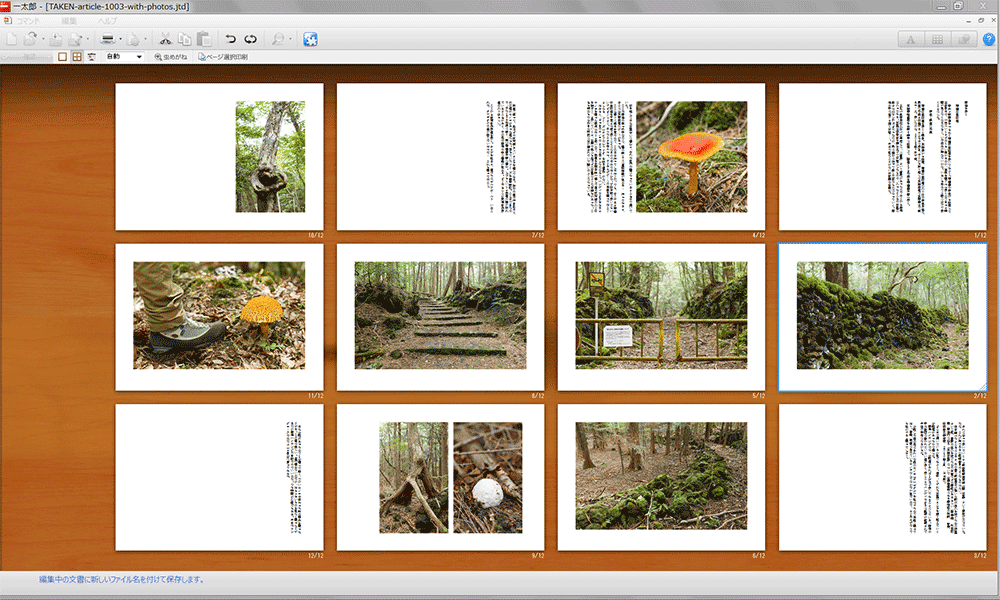
Task: Click the redo arrow icon
Action: (251, 39)
